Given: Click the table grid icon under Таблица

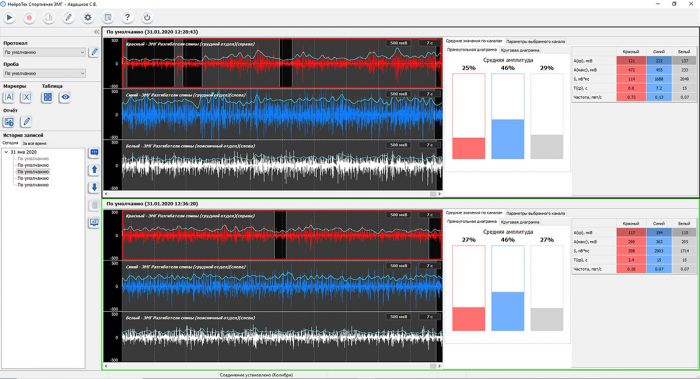Looking at the screenshot, I should coord(48,97).
